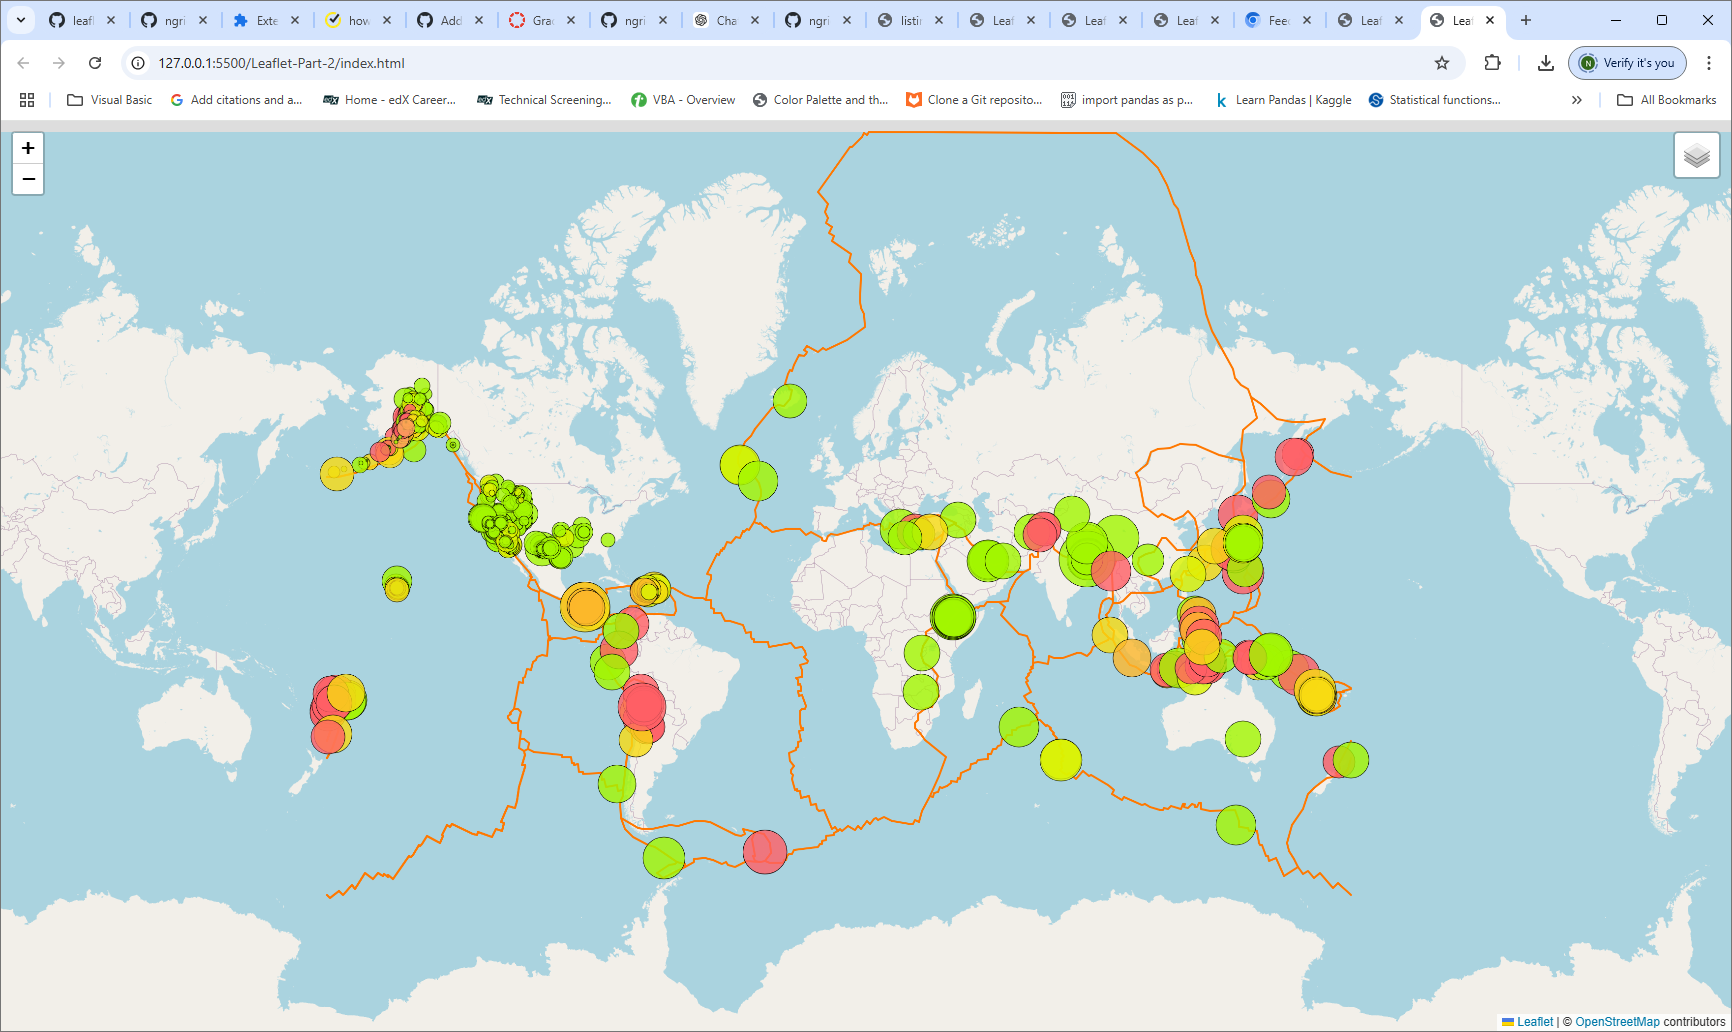Click the Verify it's you button
This screenshot has width=1732, height=1032.
click(x=1627, y=63)
